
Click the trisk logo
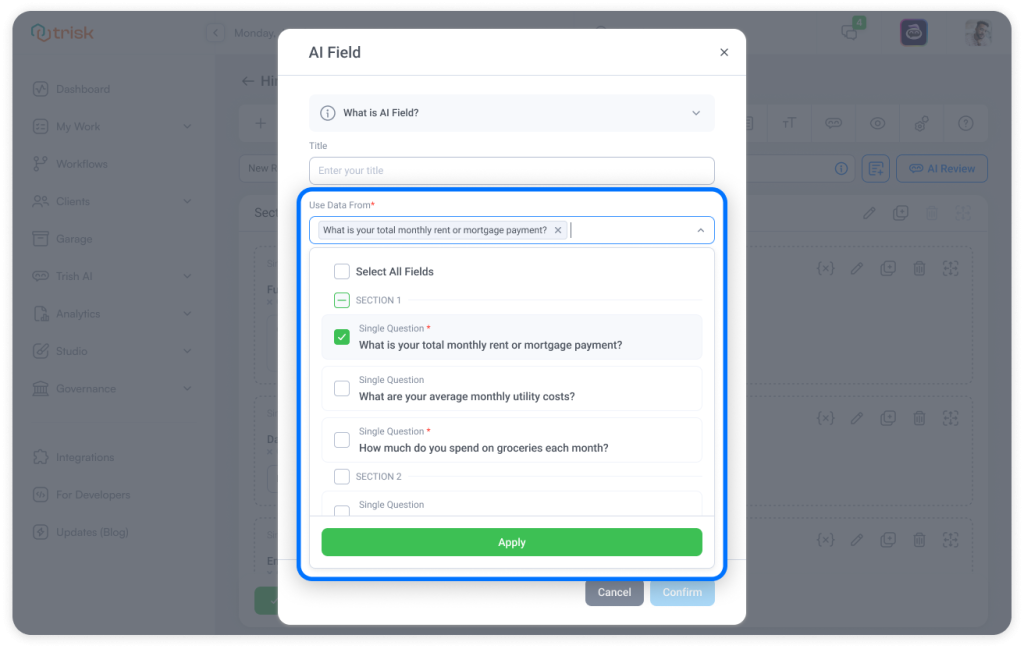click(x=63, y=32)
